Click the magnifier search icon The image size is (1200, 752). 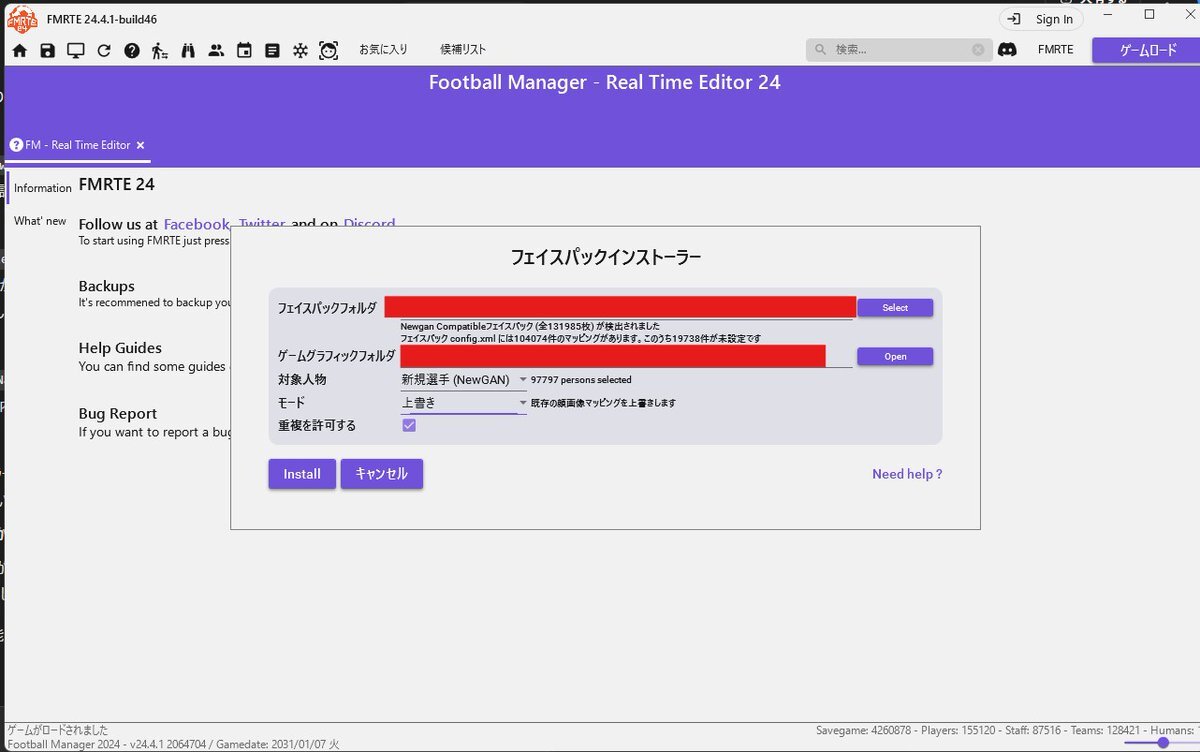coord(821,49)
